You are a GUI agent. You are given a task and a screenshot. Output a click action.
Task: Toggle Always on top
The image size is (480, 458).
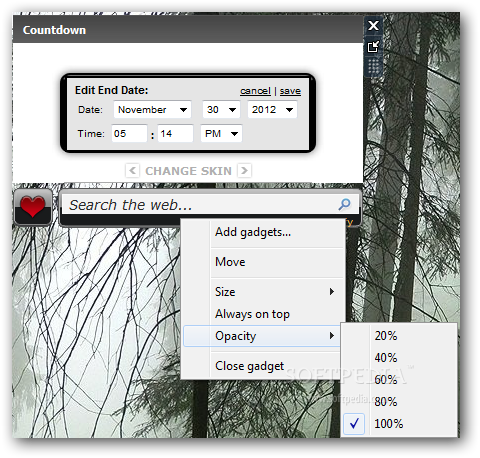point(263,314)
